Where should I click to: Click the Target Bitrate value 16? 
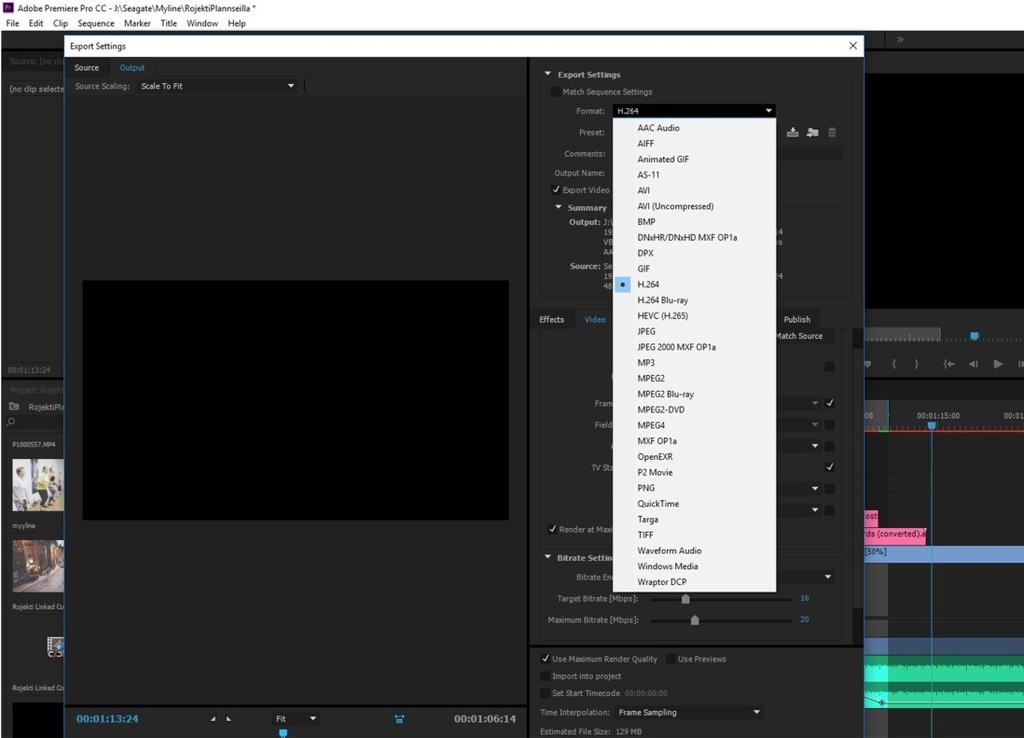pyautogui.click(x=805, y=598)
